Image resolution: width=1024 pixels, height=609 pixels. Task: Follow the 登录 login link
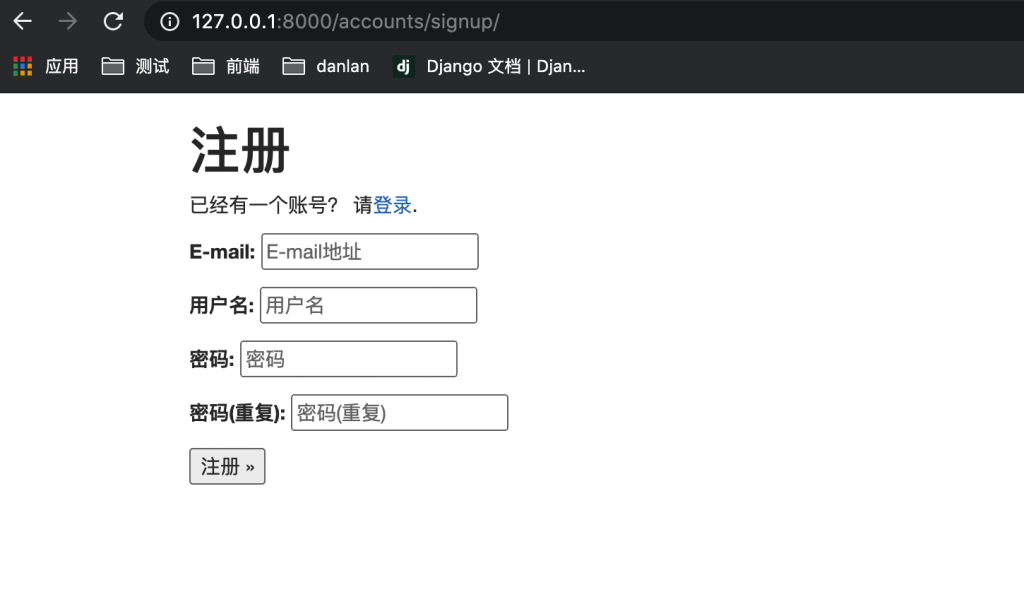pyautogui.click(x=393, y=205)
